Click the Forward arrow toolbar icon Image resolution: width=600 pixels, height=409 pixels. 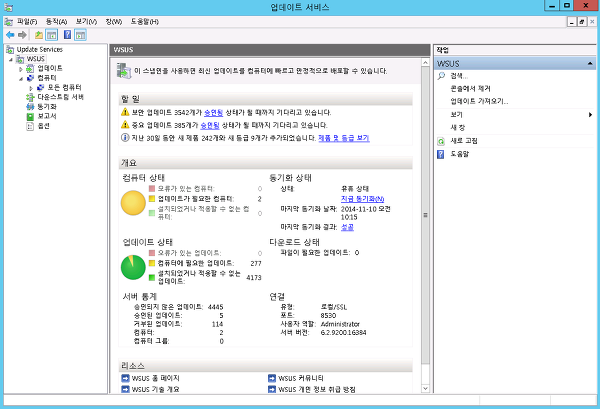coord(22,35)
